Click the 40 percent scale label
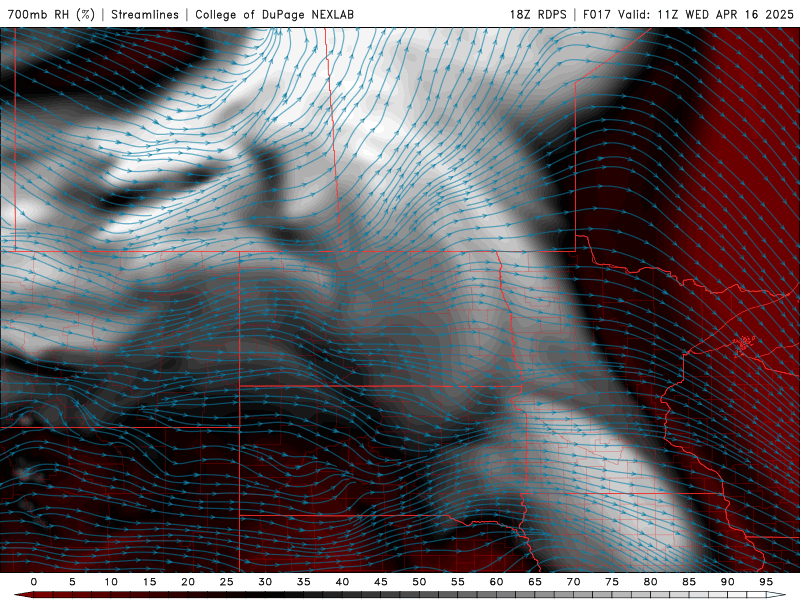Viewport: 800px width, 600px height. pos(342,582)
